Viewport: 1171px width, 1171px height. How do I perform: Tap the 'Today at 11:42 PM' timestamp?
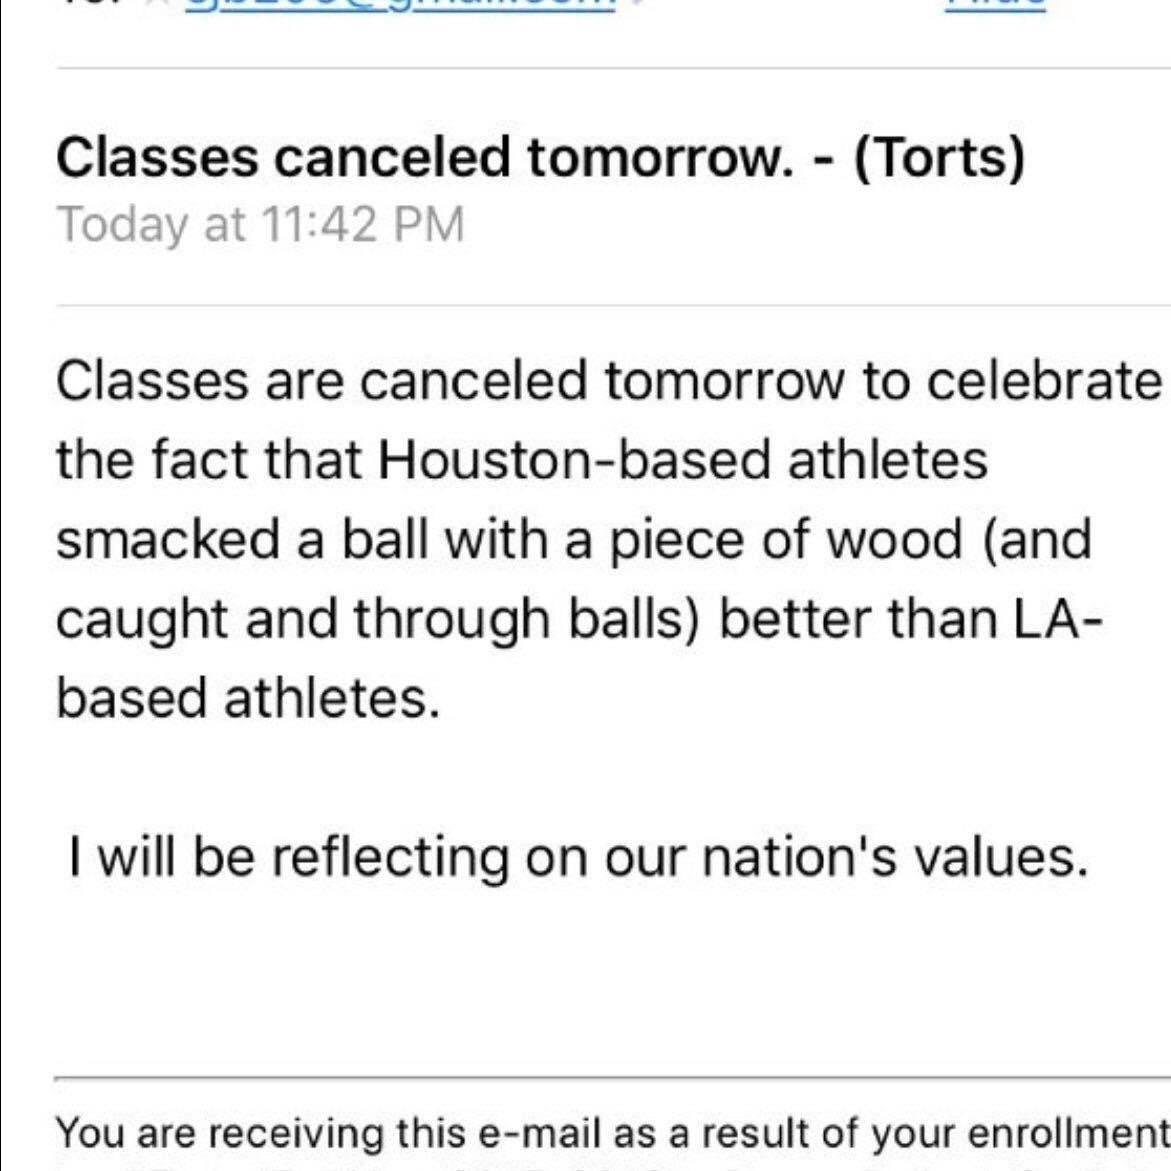[261, 225]
